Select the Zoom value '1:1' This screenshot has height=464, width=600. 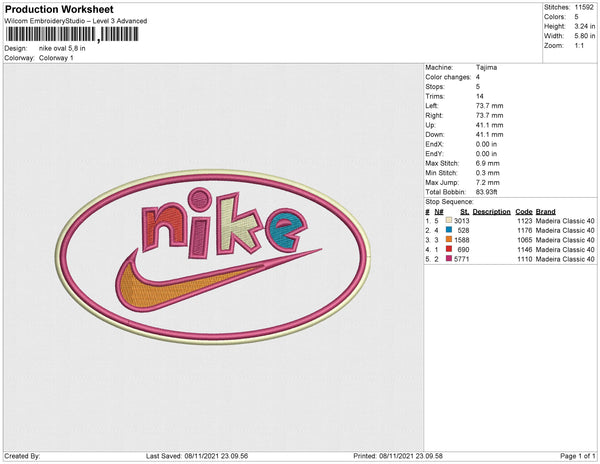point(579,46)
